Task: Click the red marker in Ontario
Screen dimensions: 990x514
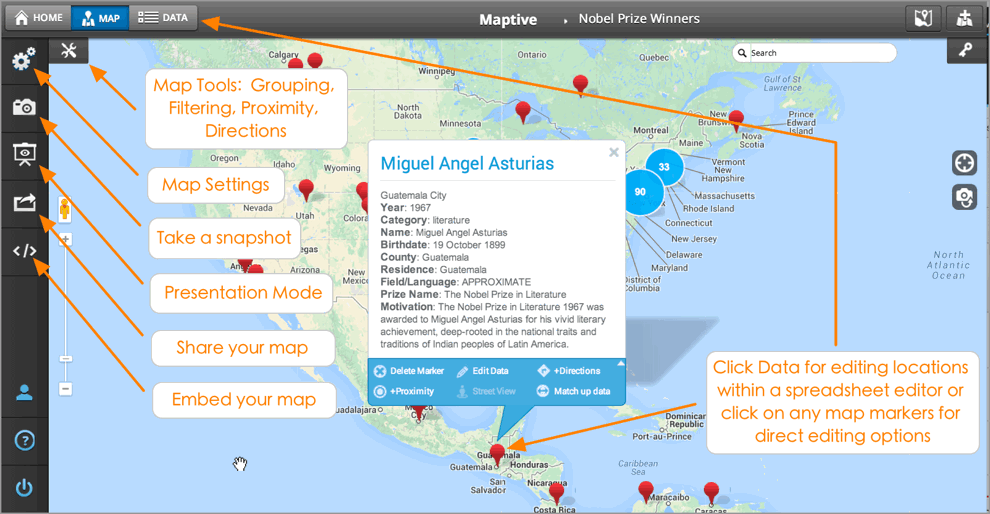Action: 580,84
